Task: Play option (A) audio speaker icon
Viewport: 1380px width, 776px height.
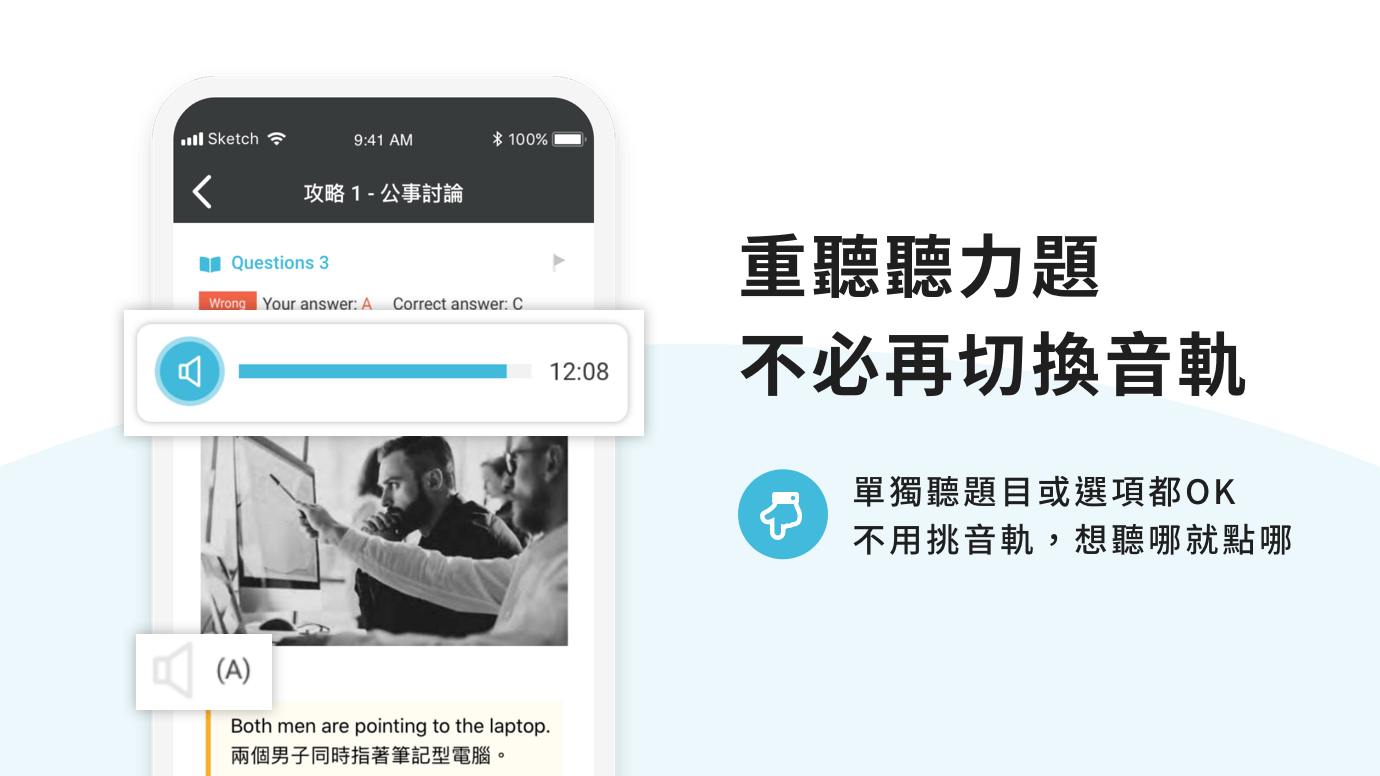Action: (x=173, y=670)
